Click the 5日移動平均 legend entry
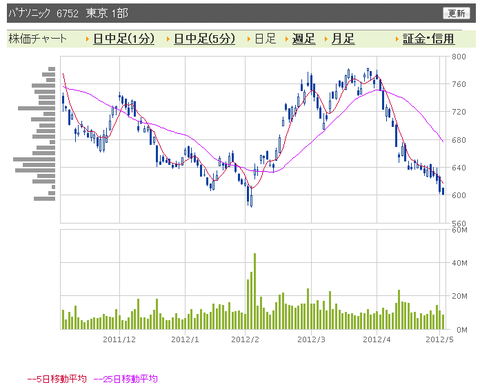Screen dimensions: 480x385 pos(57,379)
